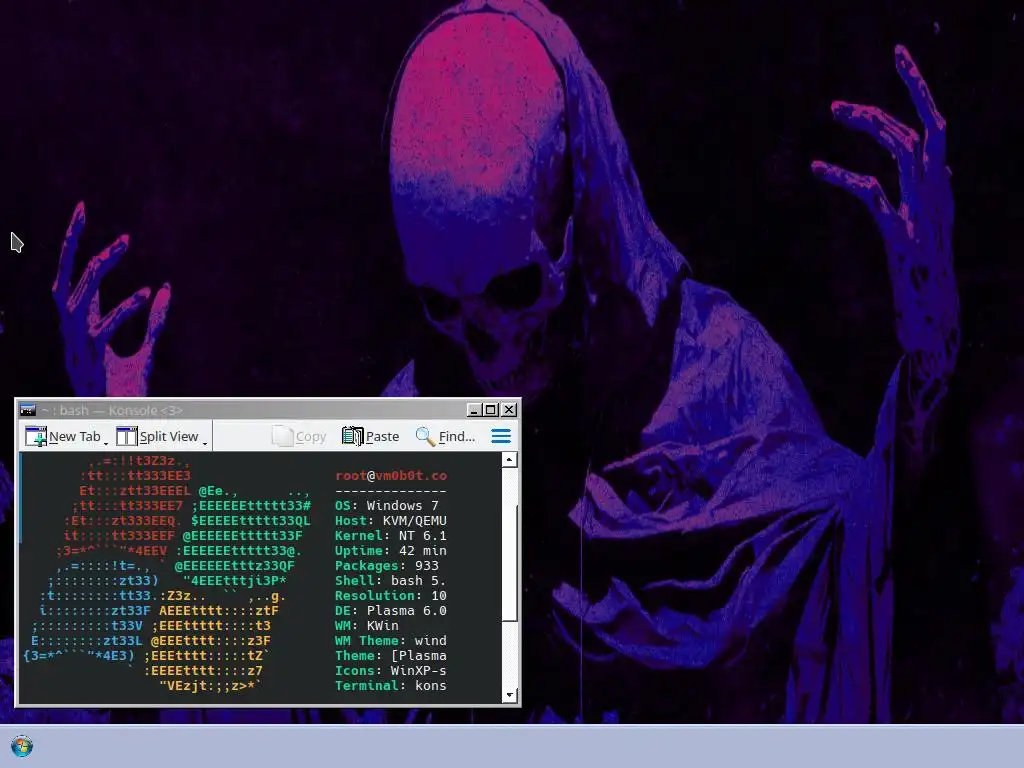Expand the New Tab dropdown arrow
This screenshot has width=1024, height=768.
106,443
